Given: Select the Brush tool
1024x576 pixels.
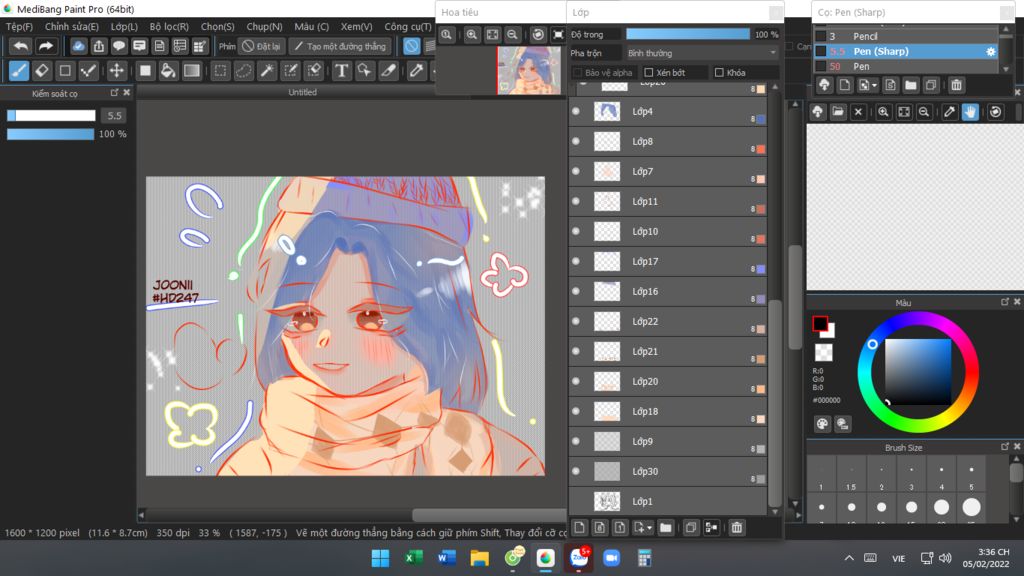Looking at the screenshot, I should point(19,71).
